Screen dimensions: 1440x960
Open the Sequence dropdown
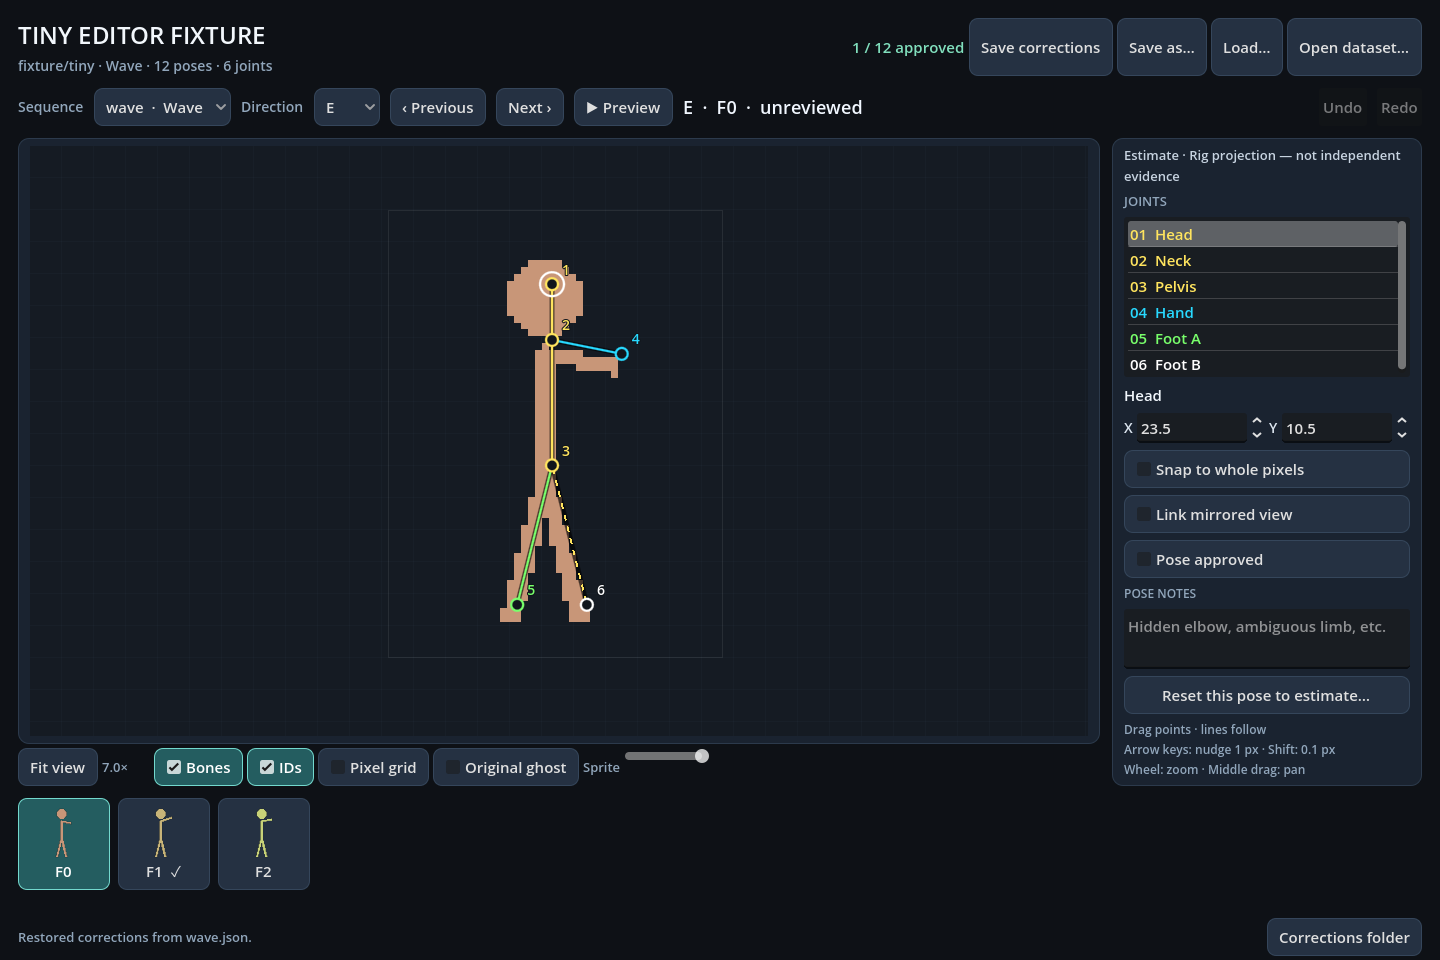tap(162, 107)
